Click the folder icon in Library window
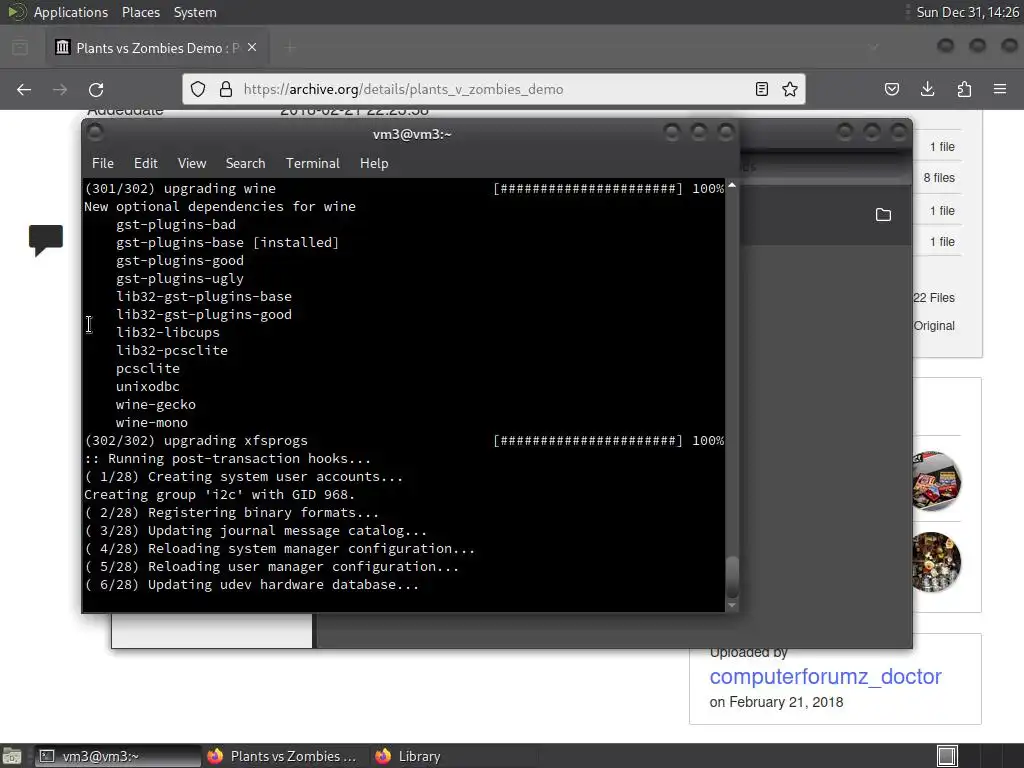Viewport: 1024px width, 768px height. point(883,215)
